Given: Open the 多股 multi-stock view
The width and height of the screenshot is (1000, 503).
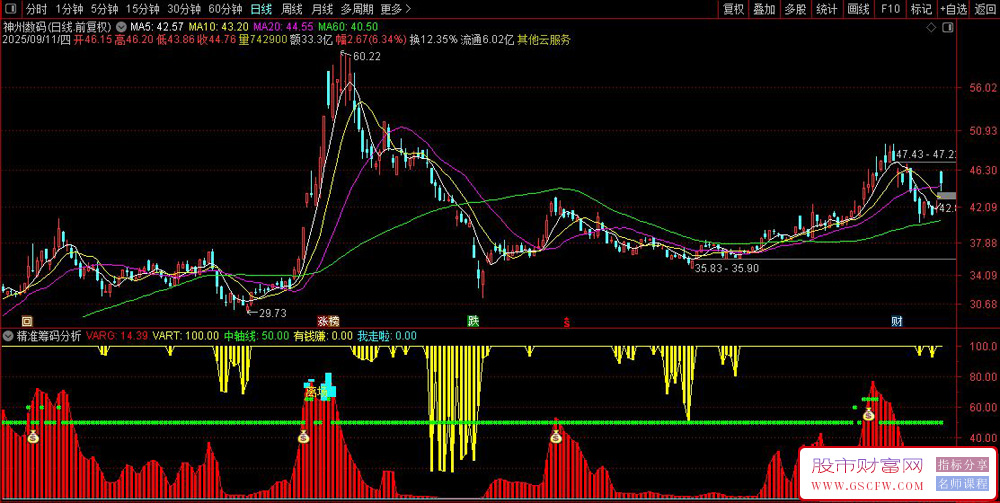Looking at the screenshot, I should pyautogui.click(x=795, y=9).
